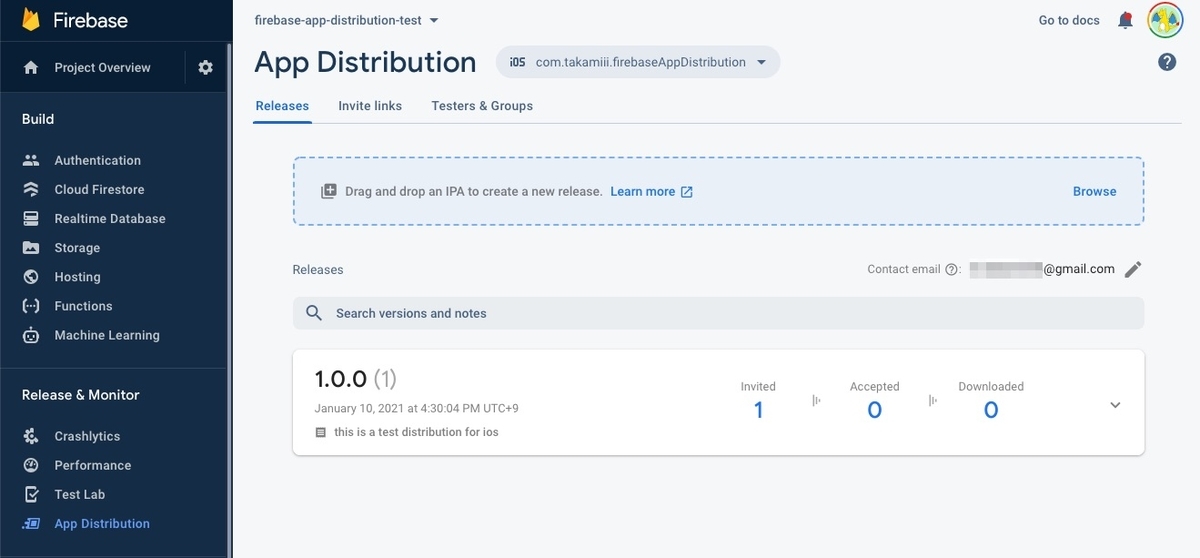Click the Firebase flame logo
Screen dimensions: 1200x558
click(31, 20)
